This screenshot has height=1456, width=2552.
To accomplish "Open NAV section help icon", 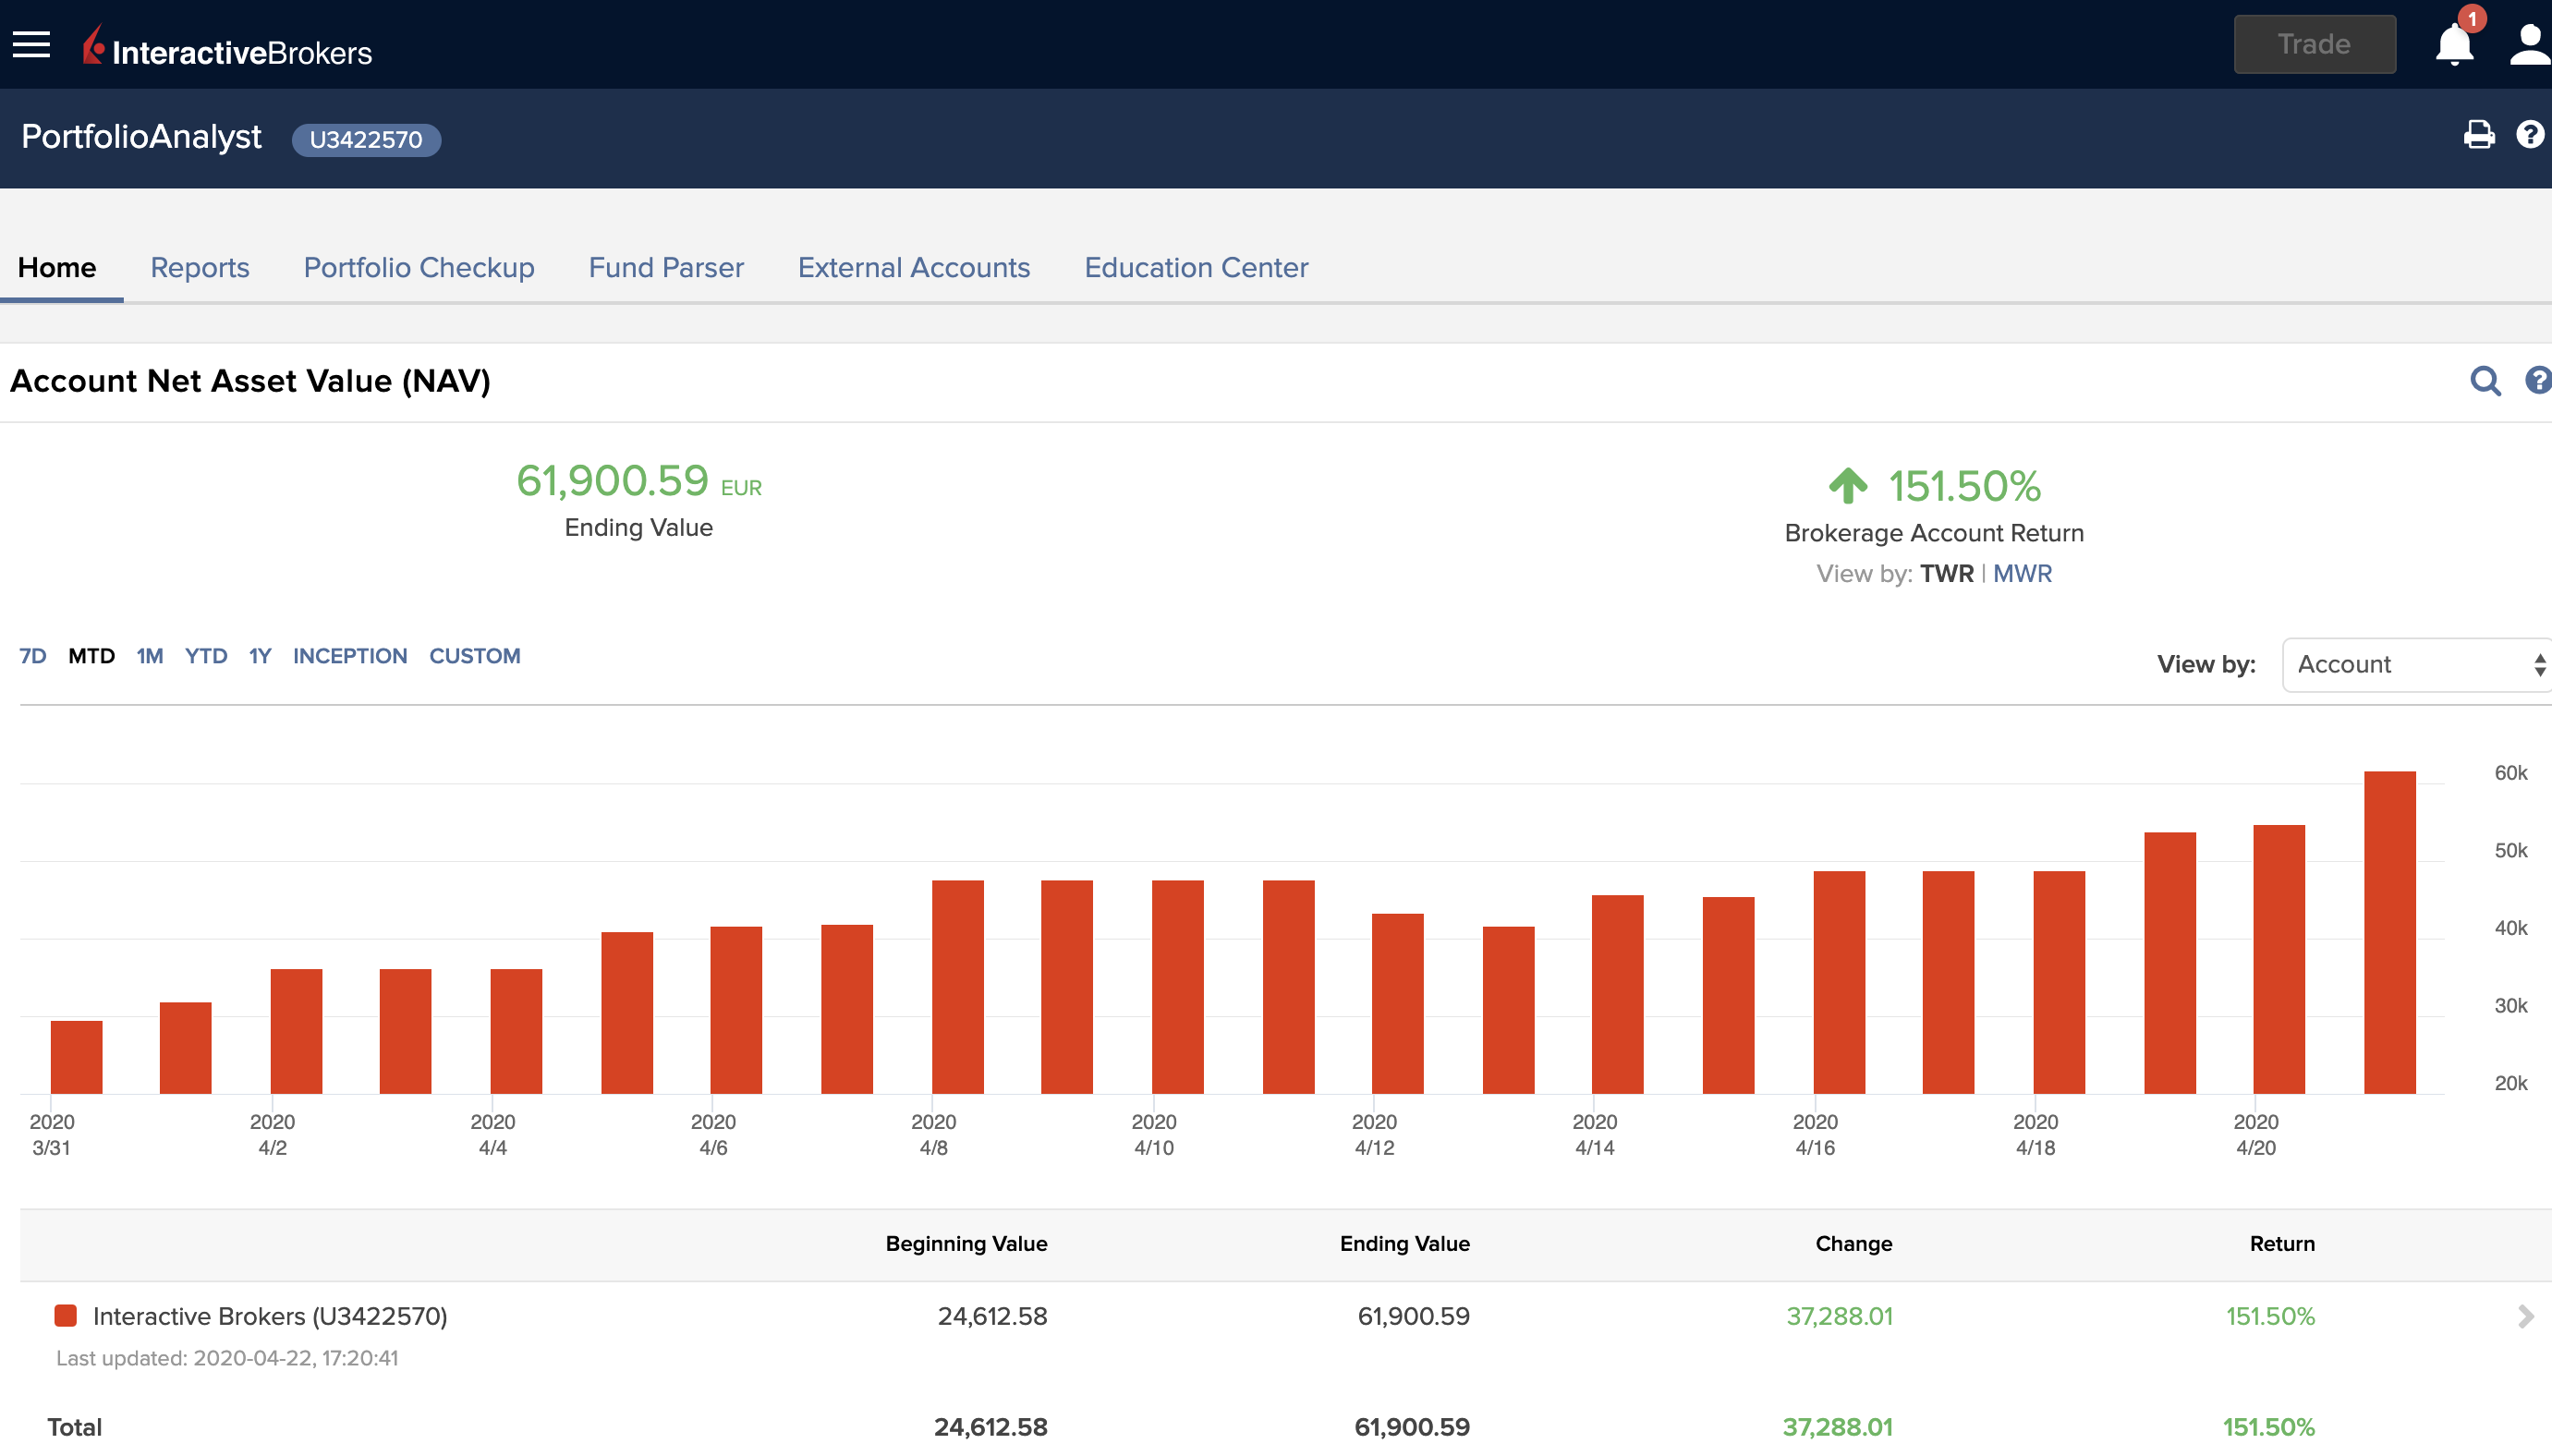I will (x=2537, y=381).
